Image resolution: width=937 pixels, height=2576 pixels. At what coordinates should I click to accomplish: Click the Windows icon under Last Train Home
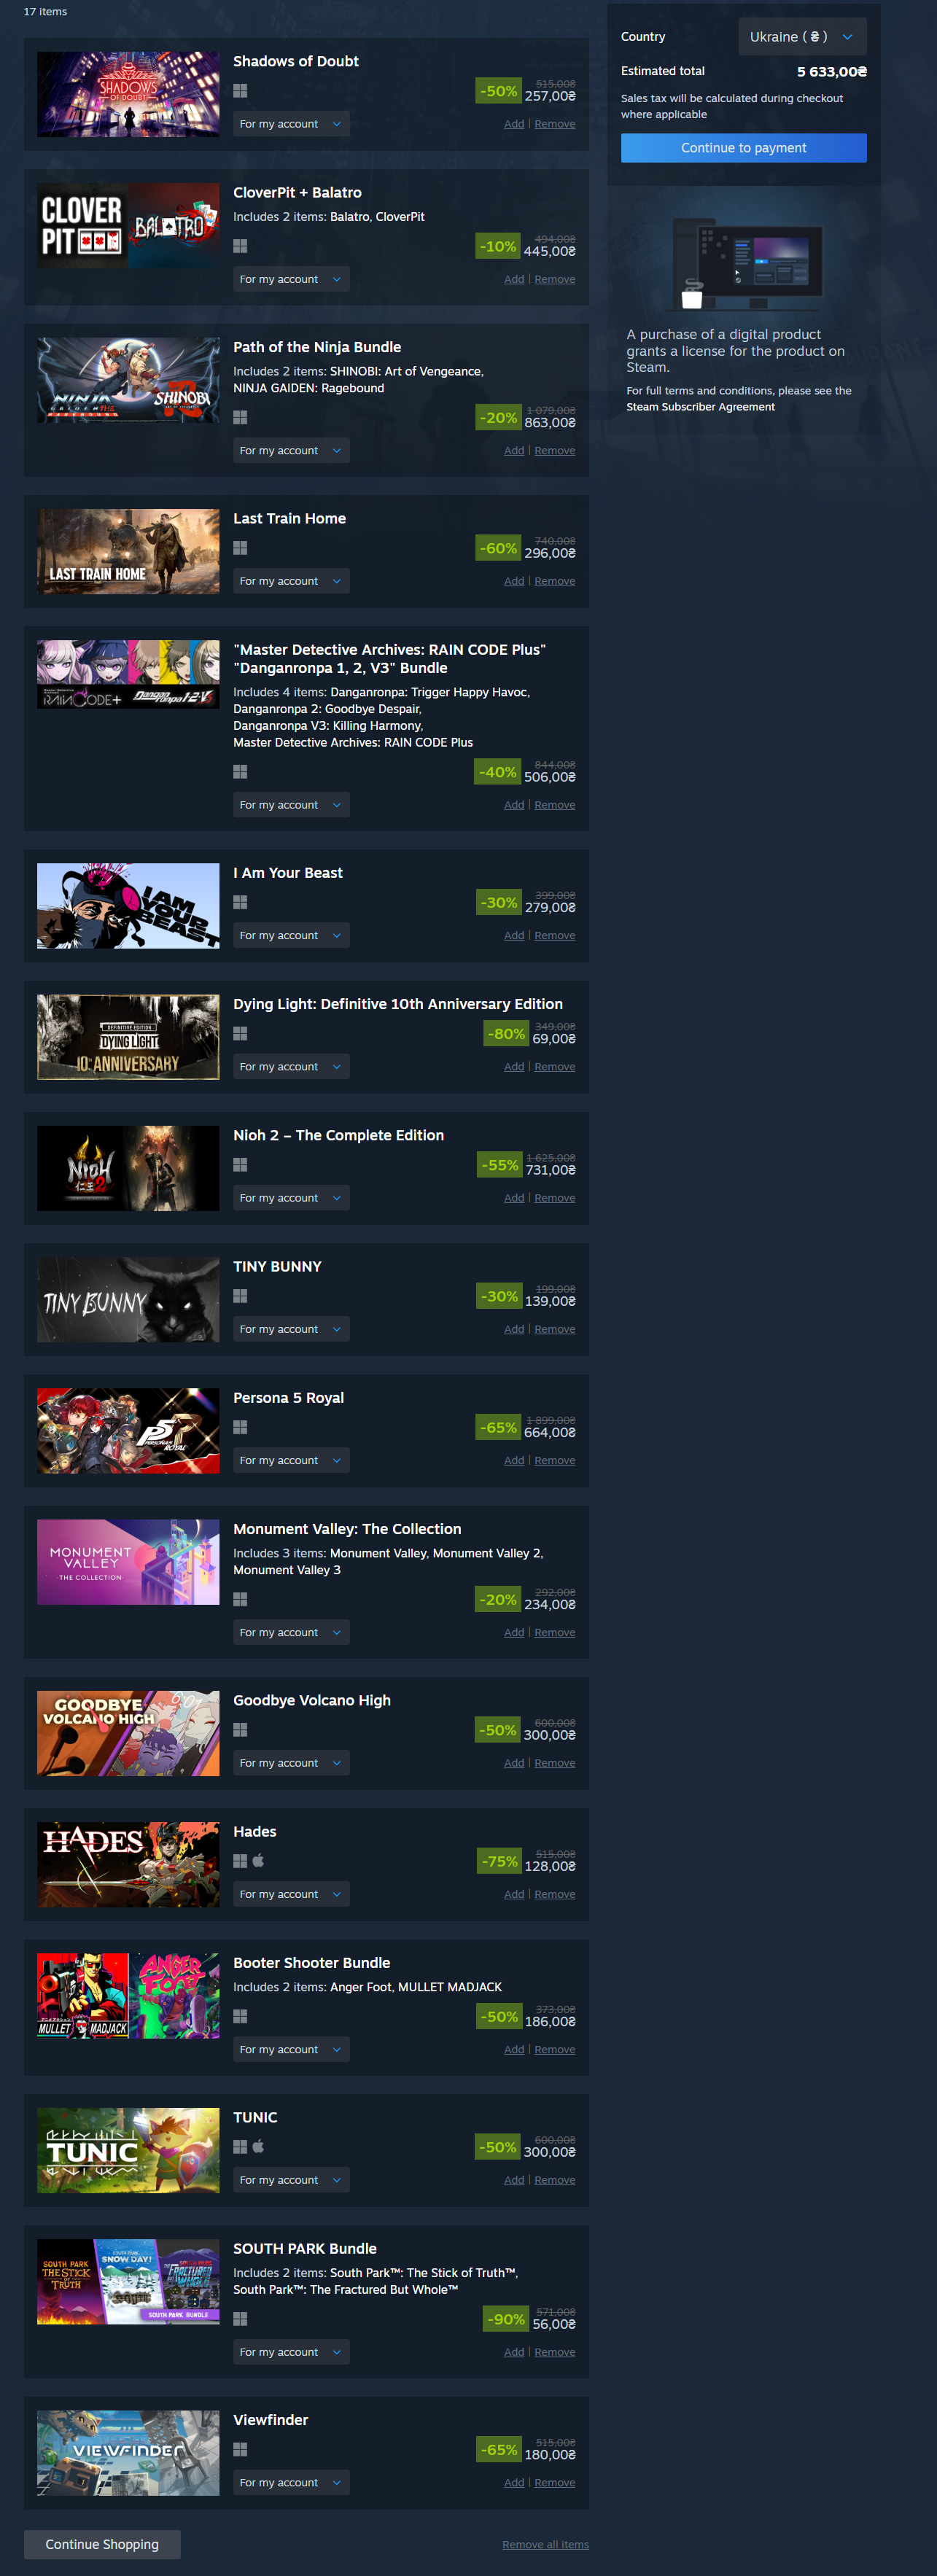click(x=240, y=548)
